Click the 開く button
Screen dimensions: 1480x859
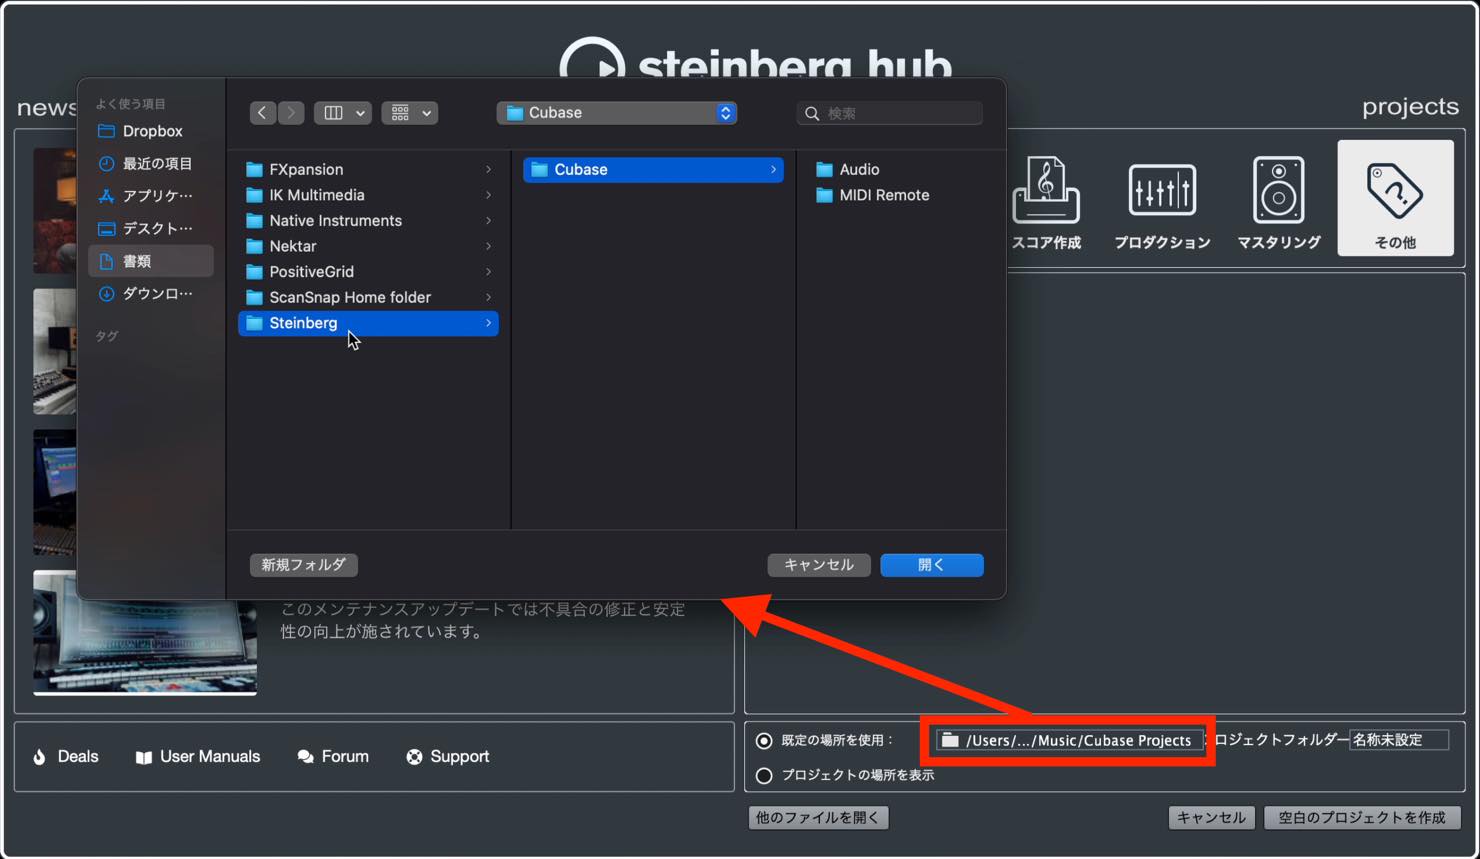[932, 565]
